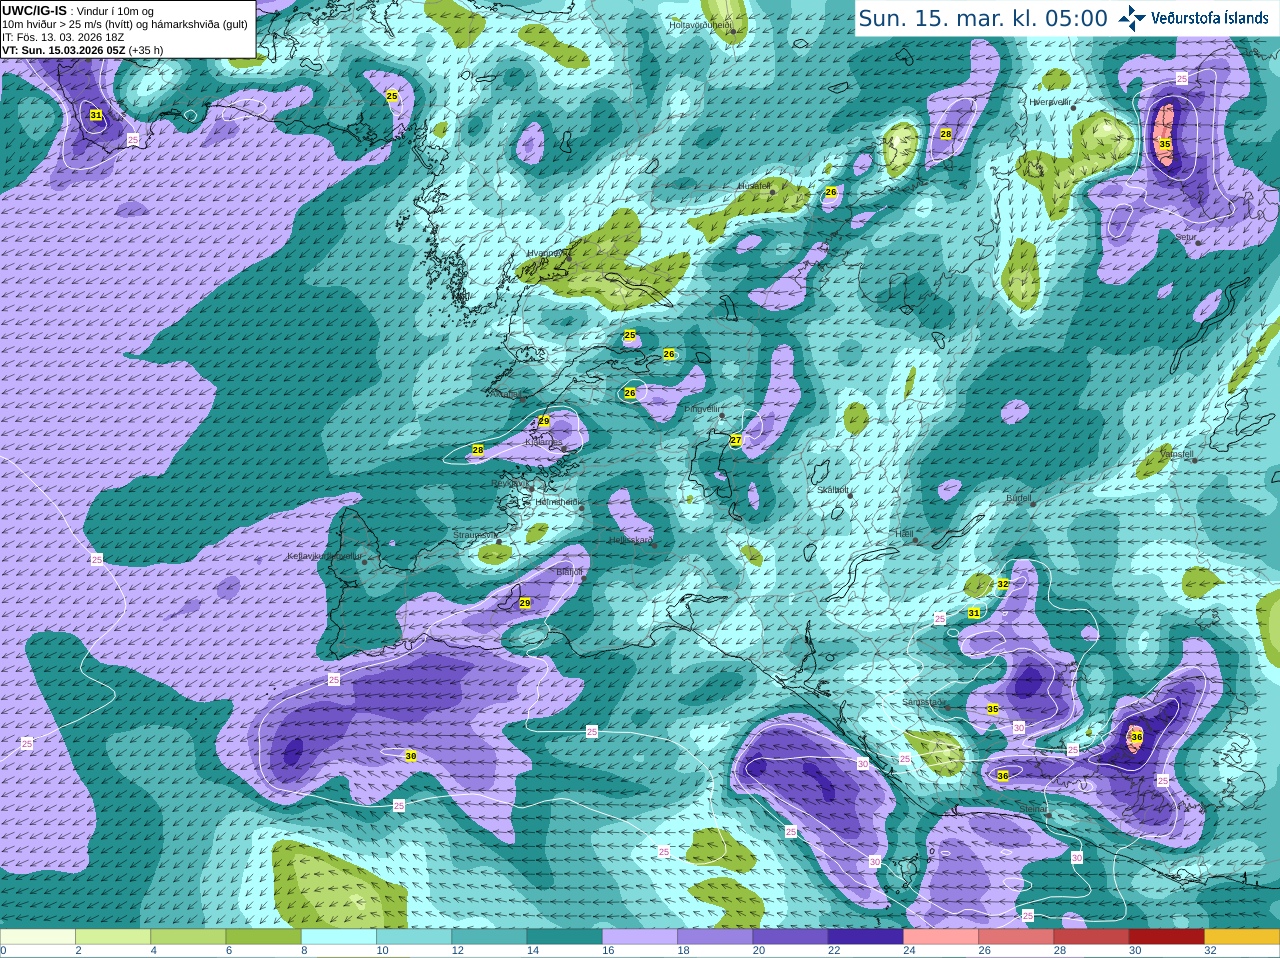This screenshot has width=1280, height=958.
Task: Pick the salmon 26–28 legend swatch
Action: [x=1016, y=937]
